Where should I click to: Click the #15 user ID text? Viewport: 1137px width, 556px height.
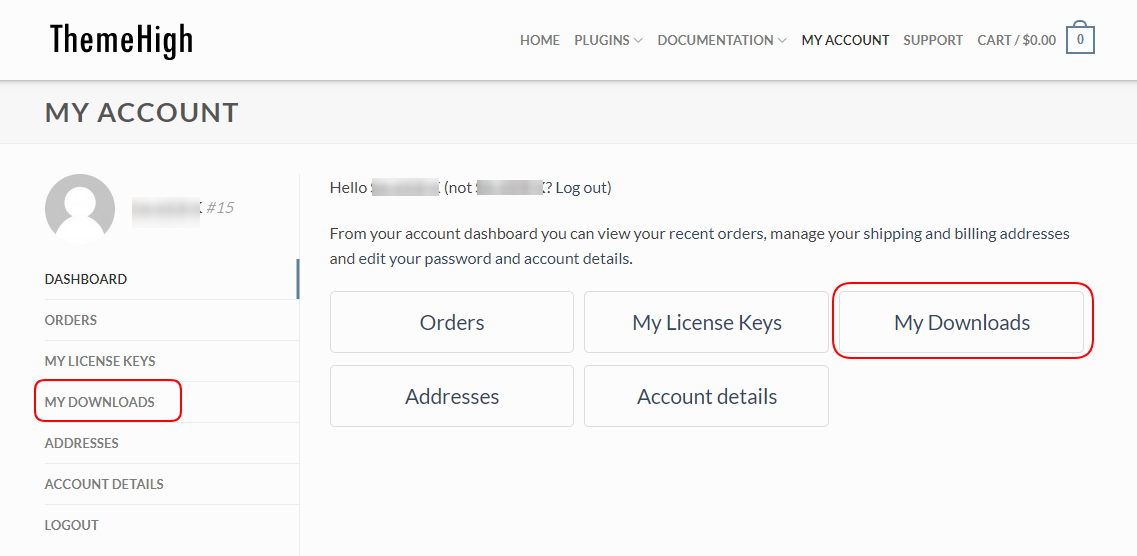[220, 207]
